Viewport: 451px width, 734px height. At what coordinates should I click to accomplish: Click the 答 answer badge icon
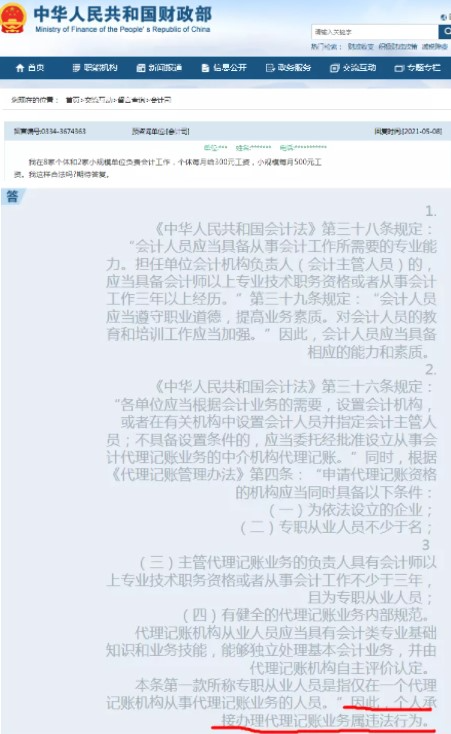pyautogui.click(x=13, y=196)
